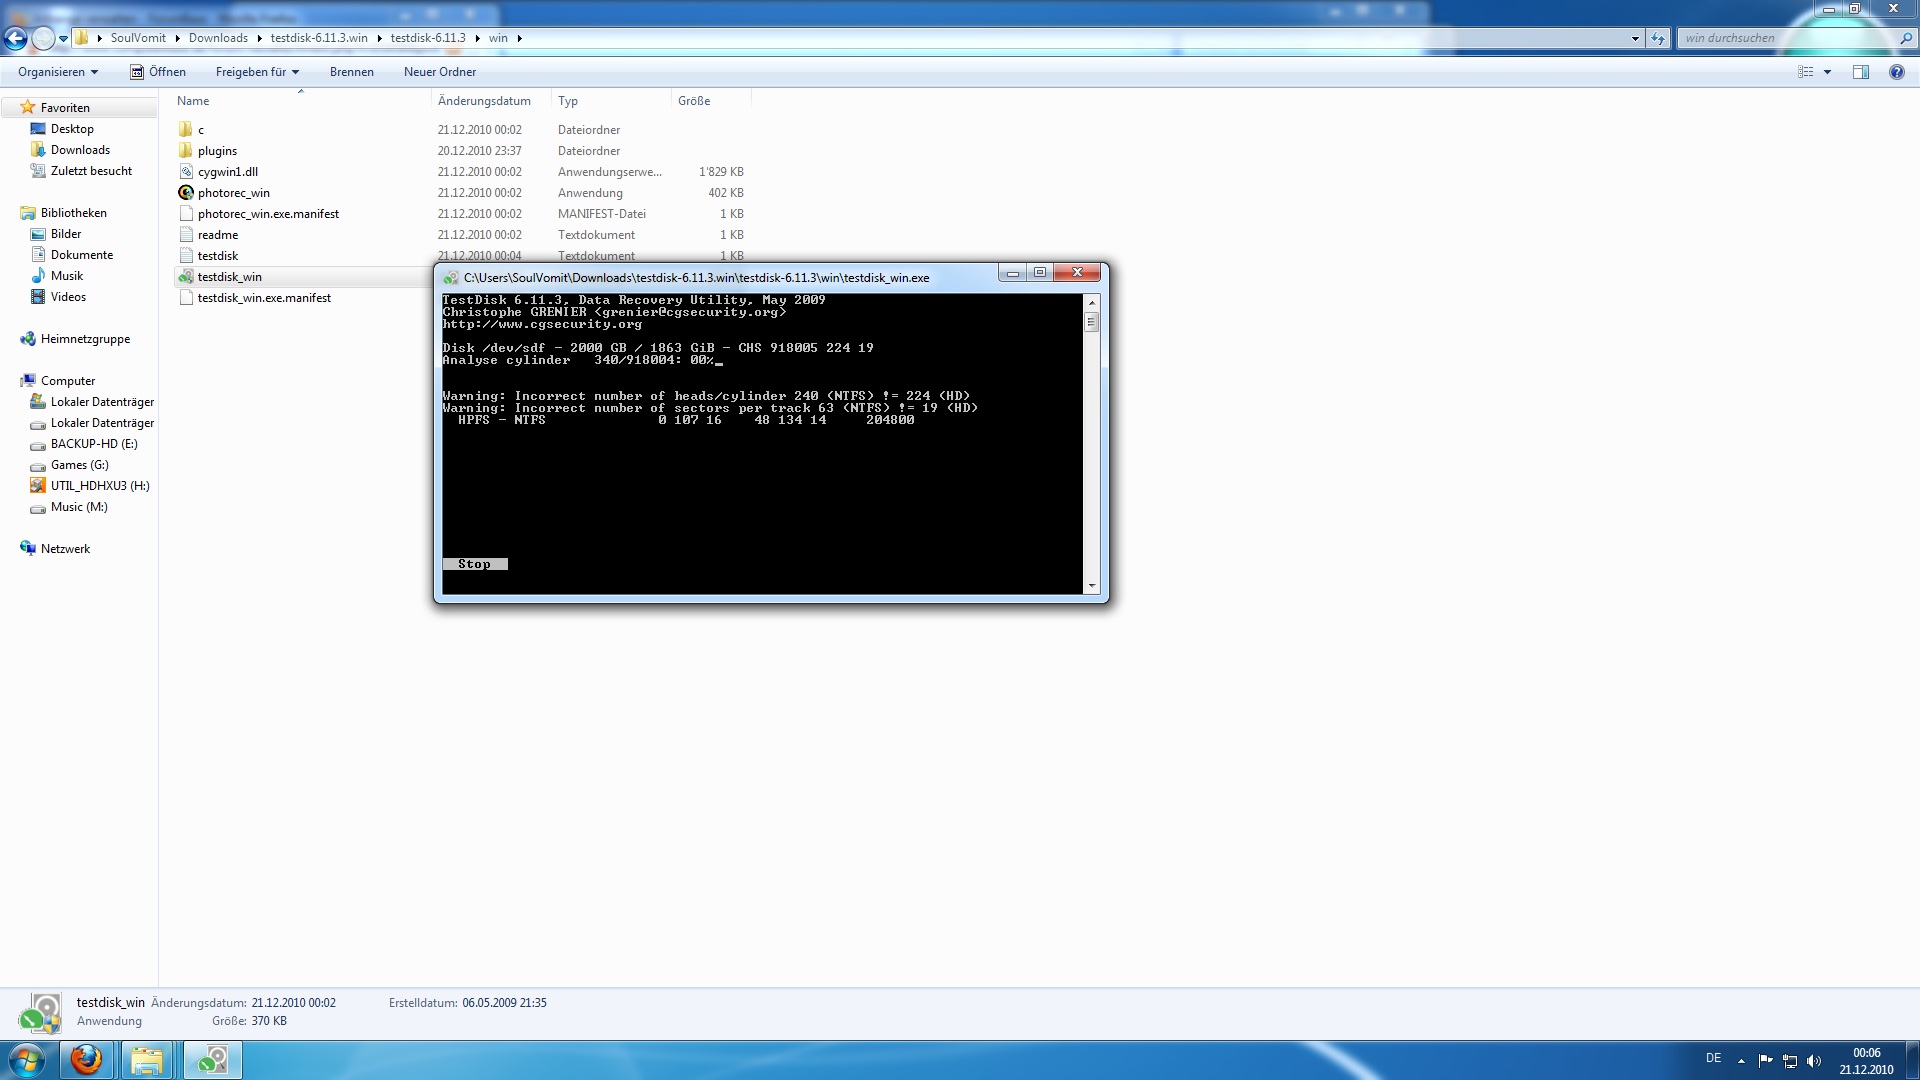Go back with Explorer's back arrow
Viewport: 1920px width, 1080px height.
point(16,39)
